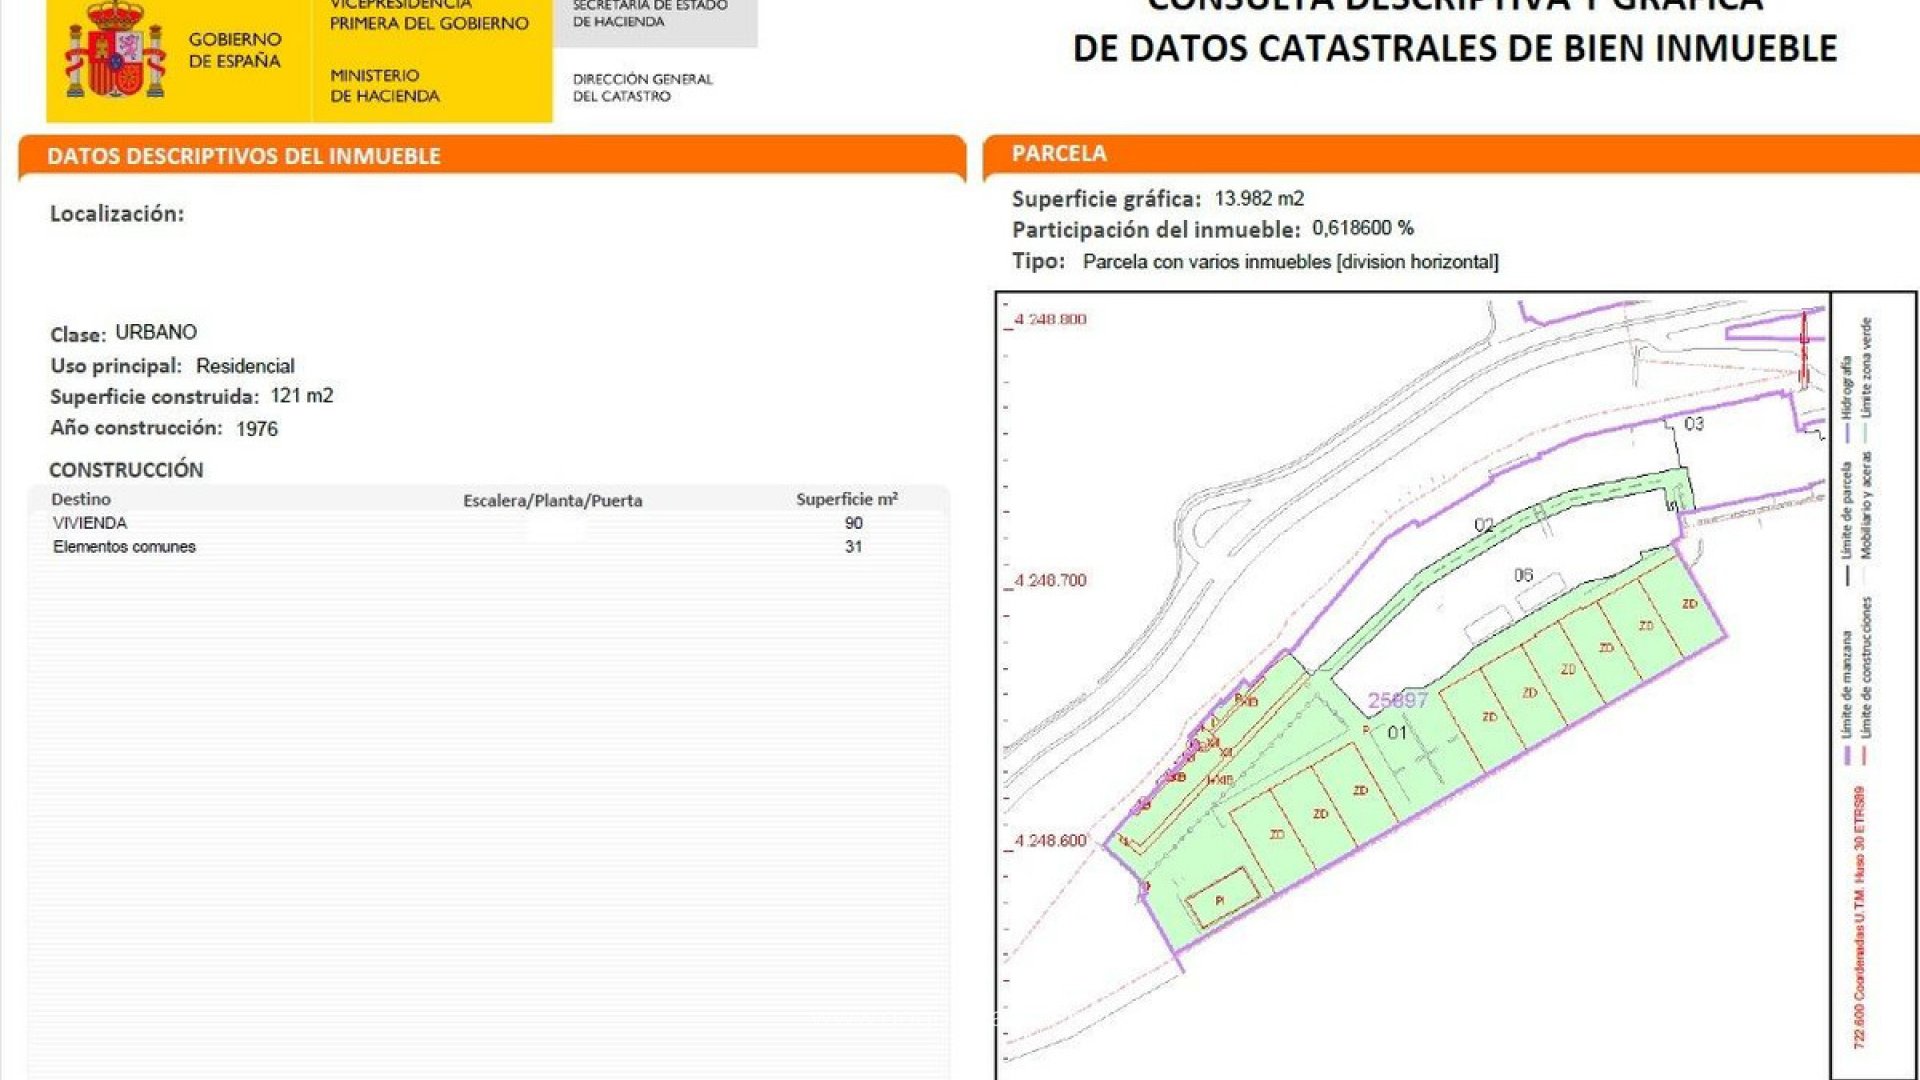Viewport: 1920px width, 1080px height.
Task: Click the Dirección General del Catastro logo
Action: coord(642,87)
